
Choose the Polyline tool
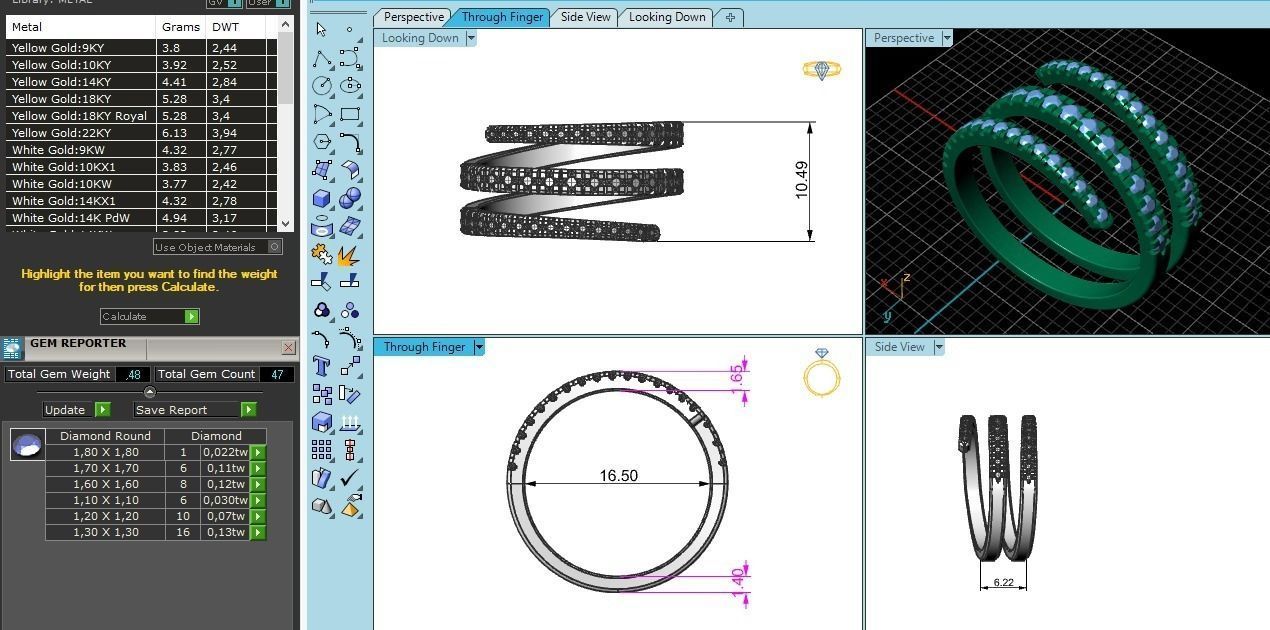pos(322,58)
